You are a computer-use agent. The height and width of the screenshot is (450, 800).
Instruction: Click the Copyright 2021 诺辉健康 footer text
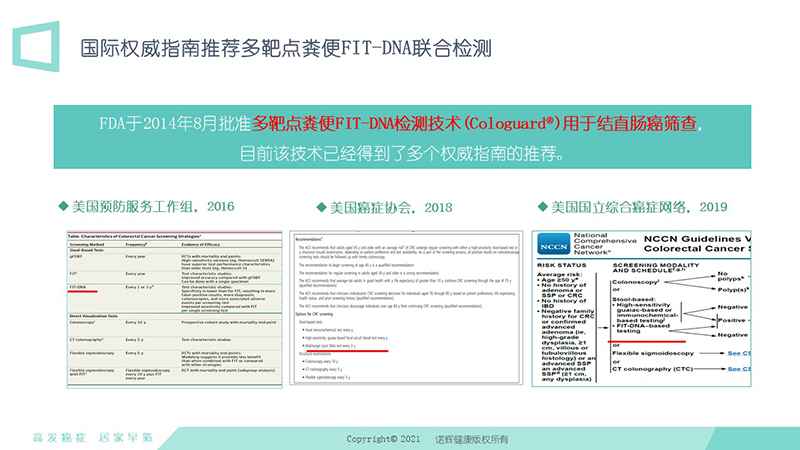coord(427,437)
